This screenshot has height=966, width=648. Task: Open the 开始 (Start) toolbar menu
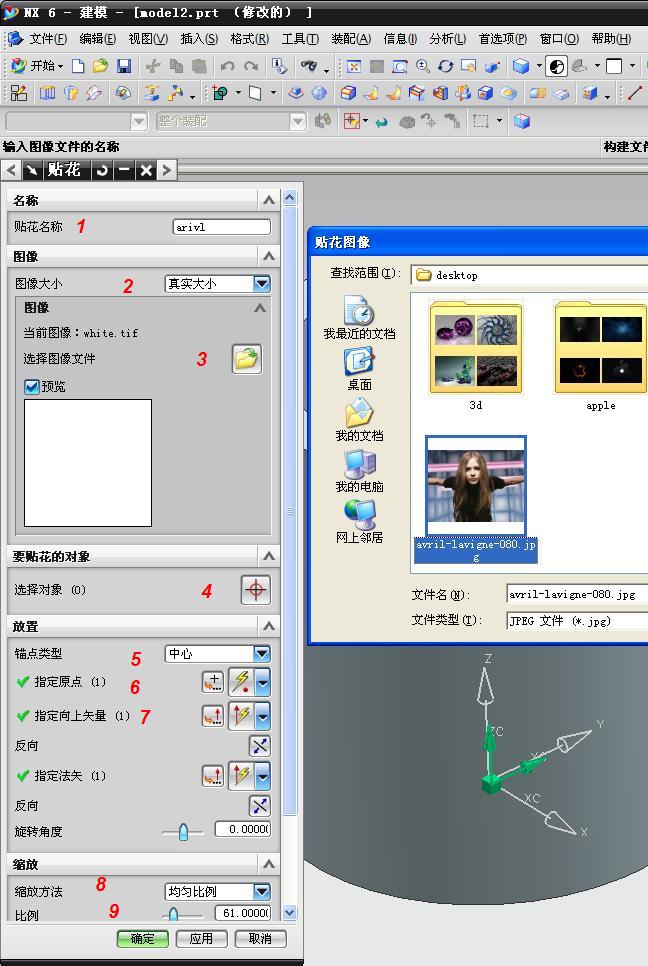click(36, 65)
